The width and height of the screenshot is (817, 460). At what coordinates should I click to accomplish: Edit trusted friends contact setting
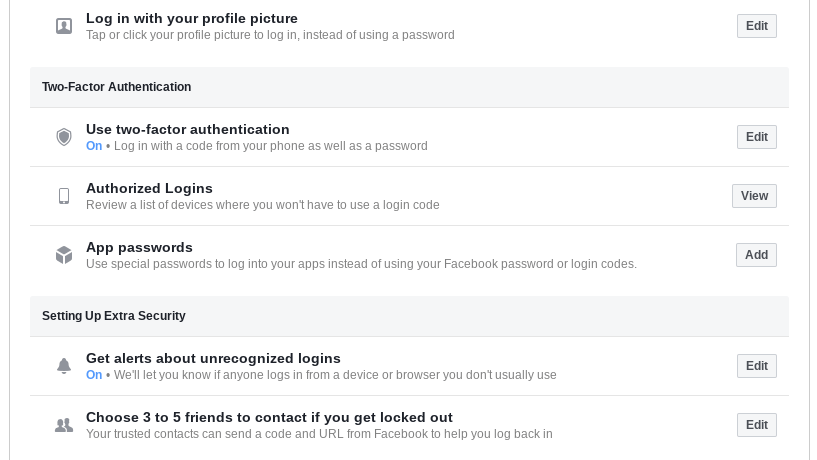point(756,425)
